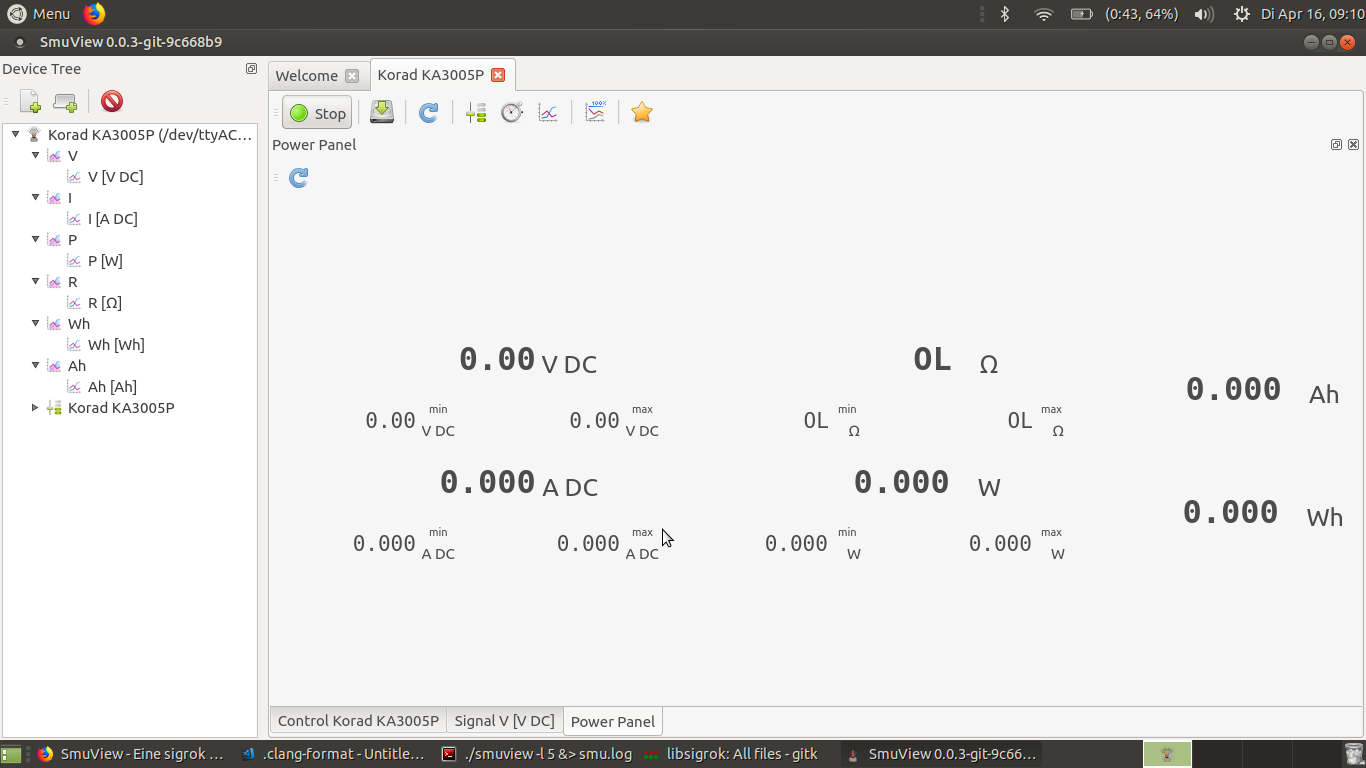Screen dimensions: 1366x768
Task: Float the Device Tree dock panel
Action: coord(251,69)
